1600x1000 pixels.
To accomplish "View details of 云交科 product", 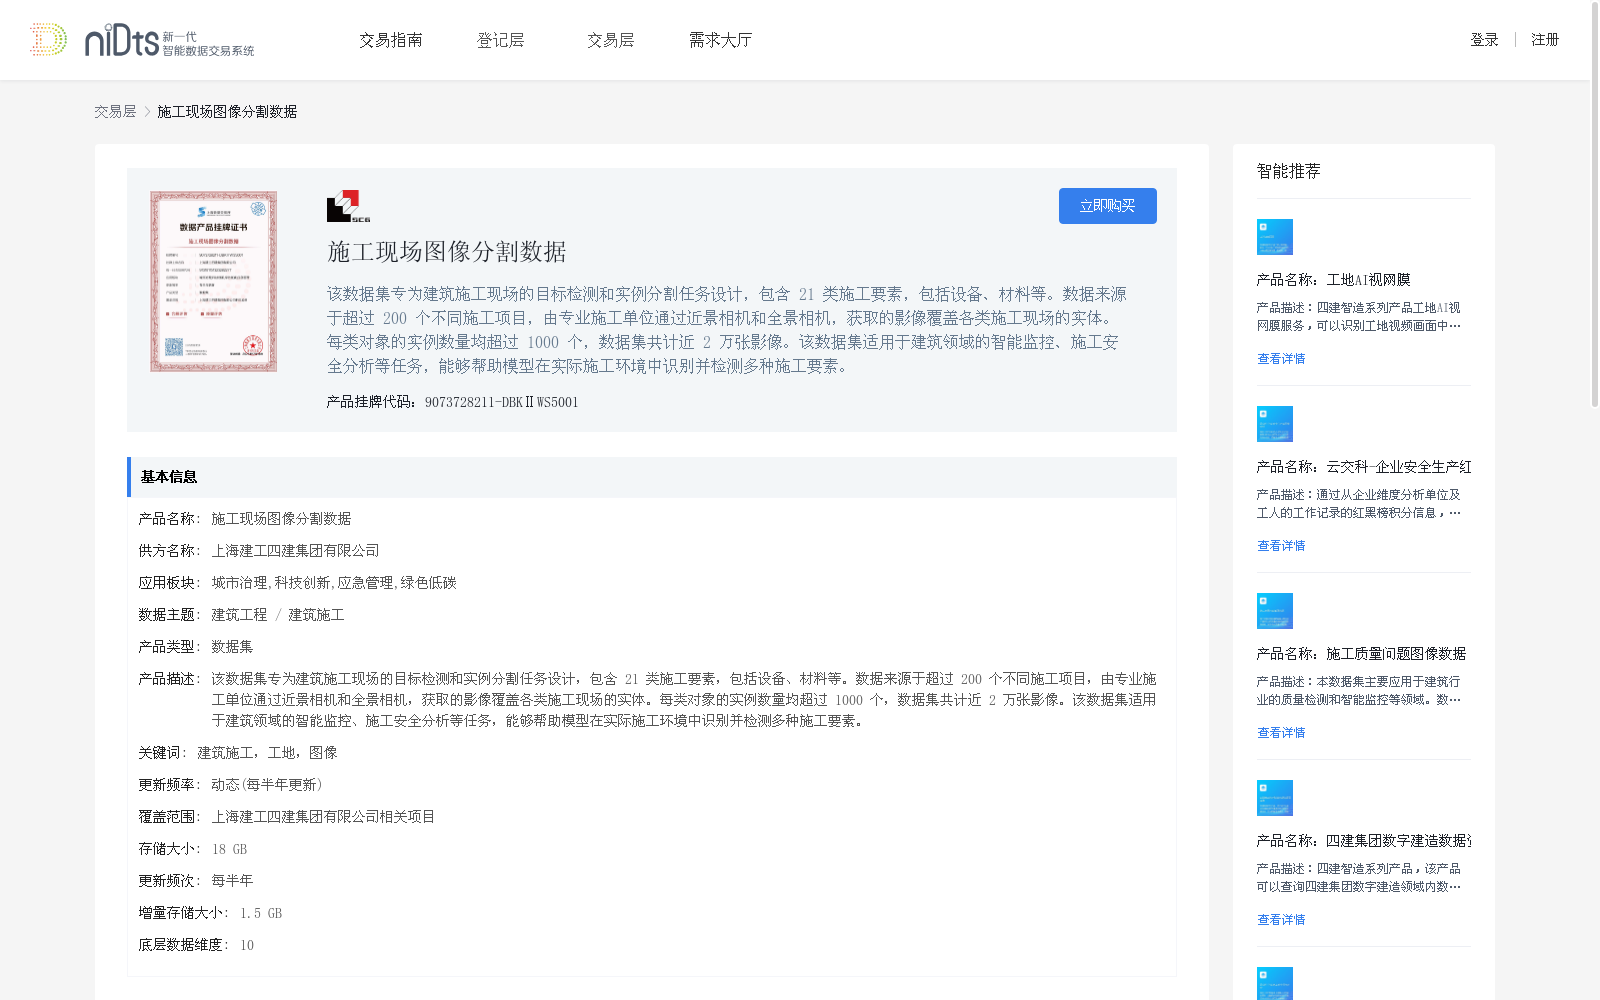I will click(x=1281, y=546).
